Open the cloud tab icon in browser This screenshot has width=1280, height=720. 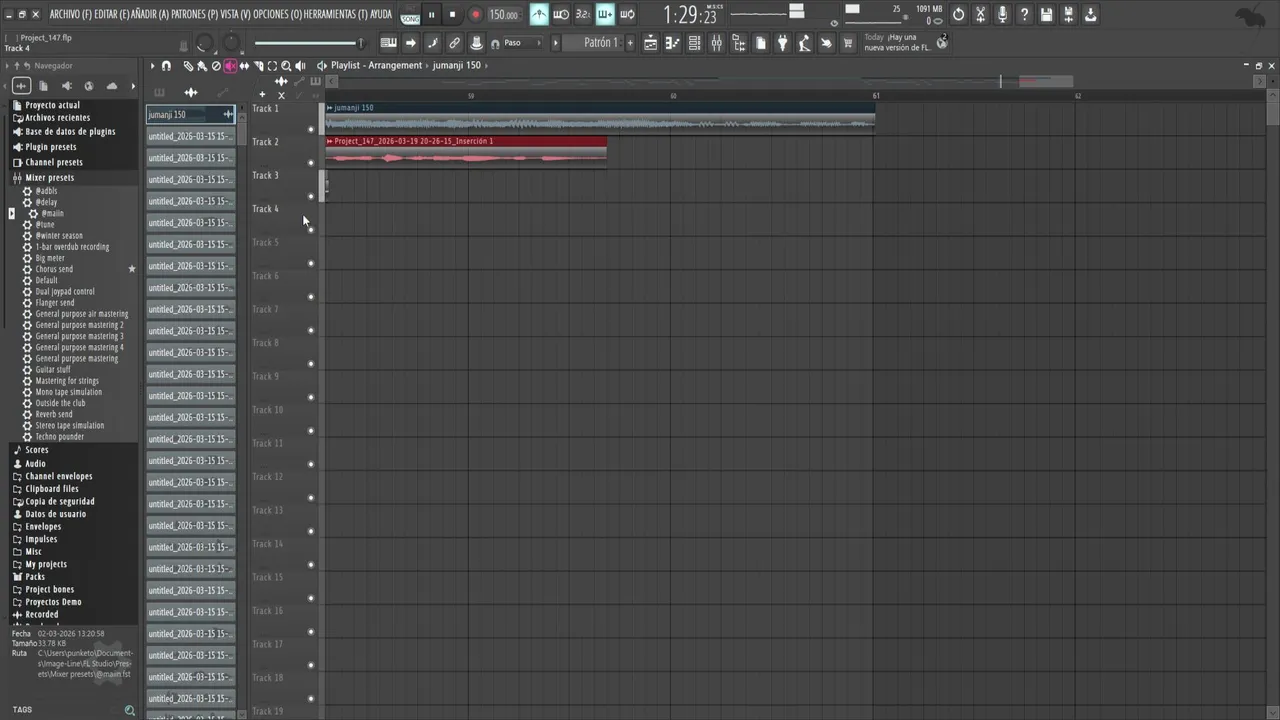pos(111,86)
